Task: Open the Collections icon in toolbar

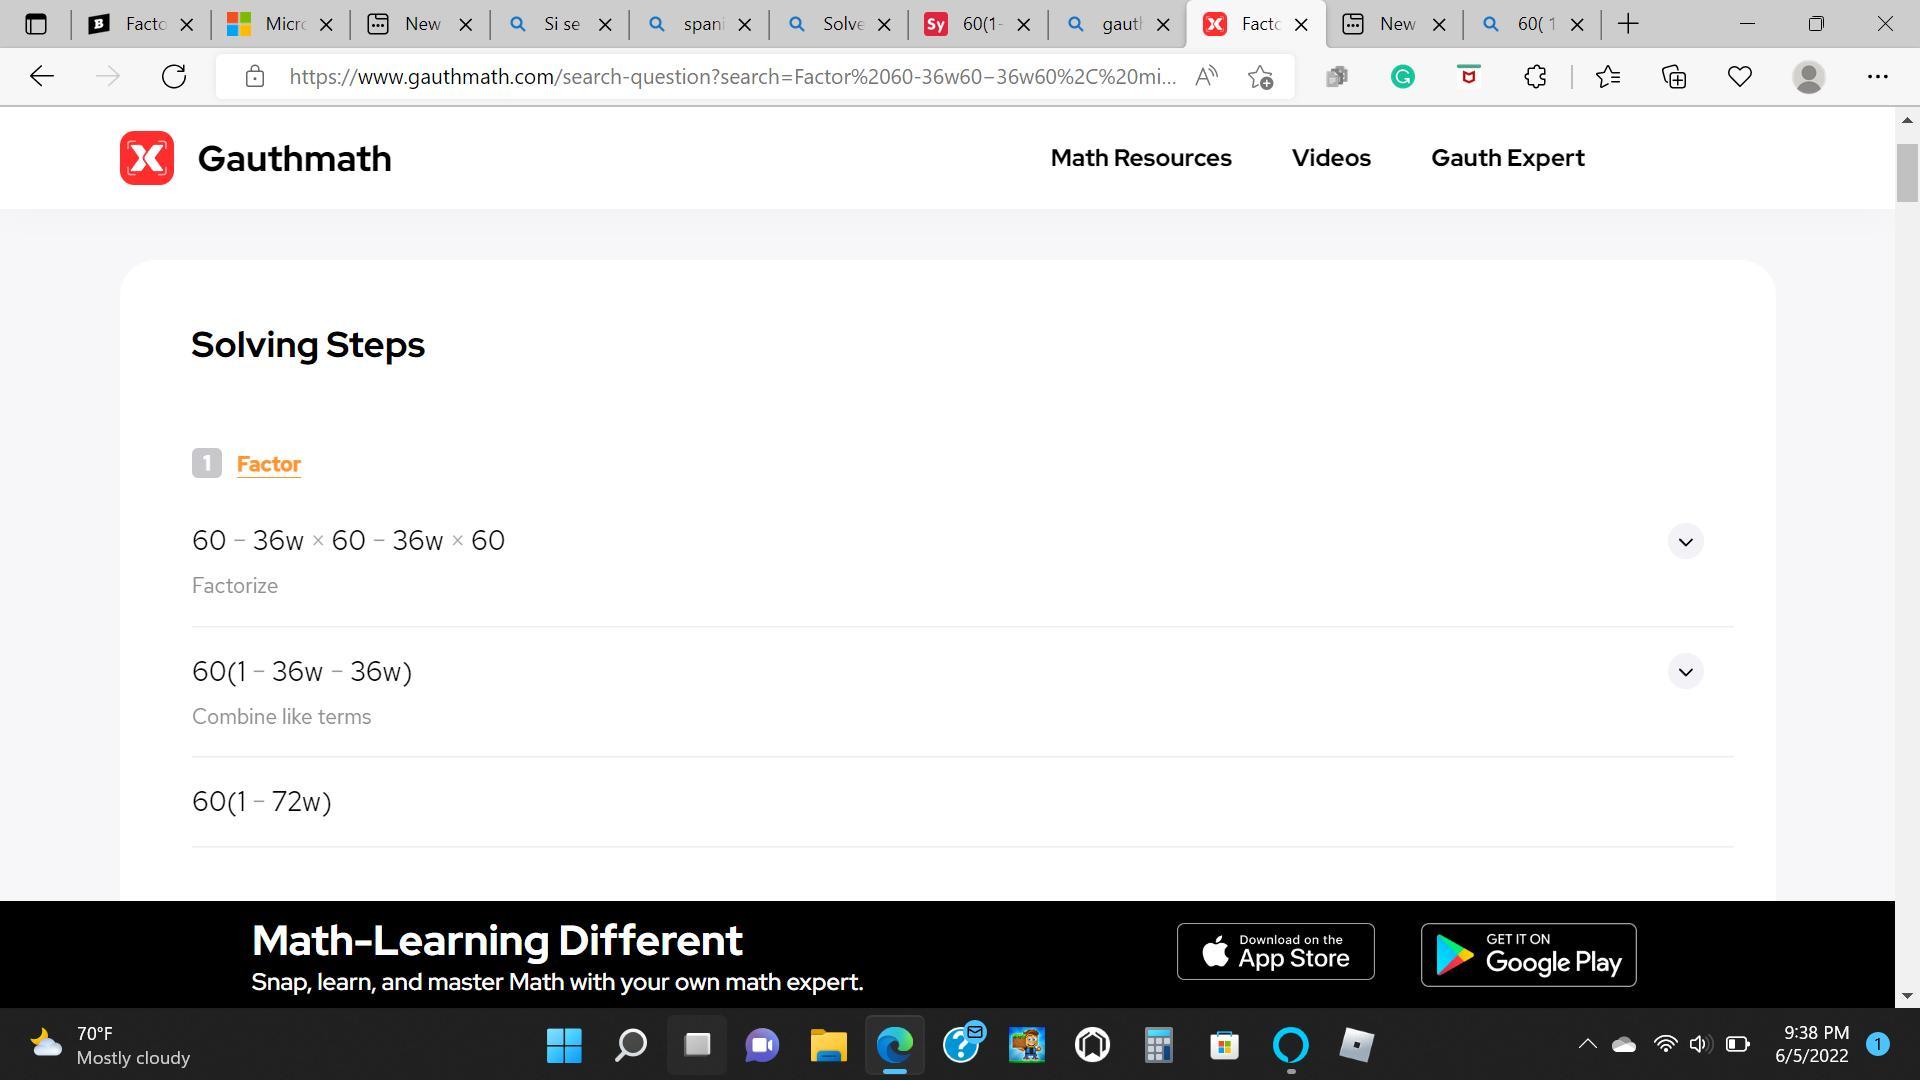Action: pos(1673,76)
